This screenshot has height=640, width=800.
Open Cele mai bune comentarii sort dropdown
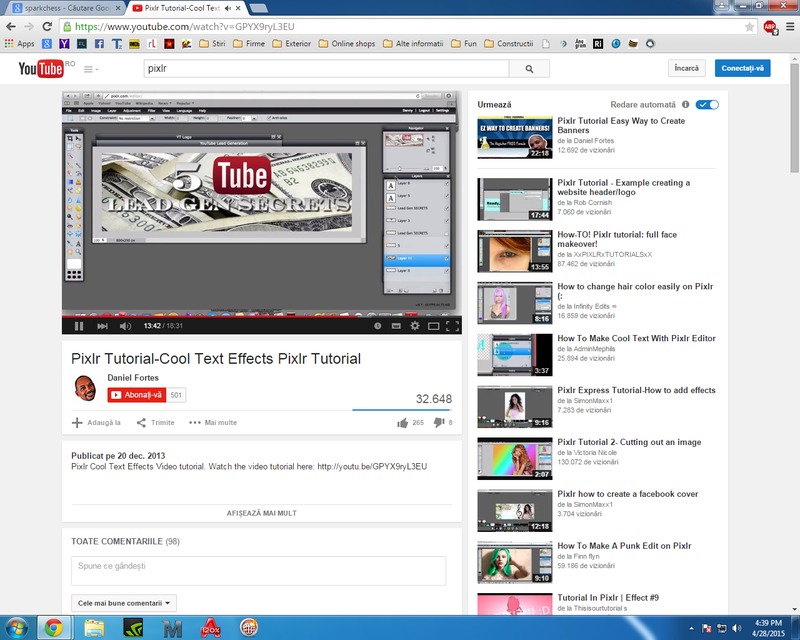pos(123,603)
